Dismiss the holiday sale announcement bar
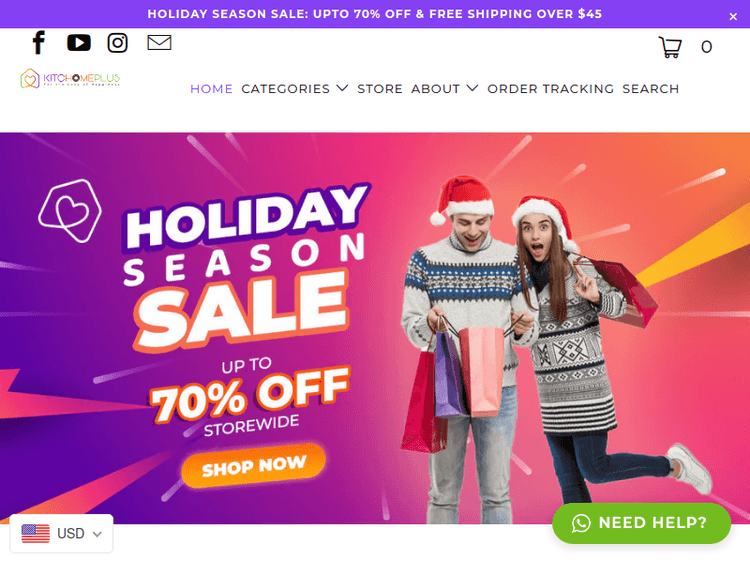The width and height of the screenshot is (750, 563). 733,17
